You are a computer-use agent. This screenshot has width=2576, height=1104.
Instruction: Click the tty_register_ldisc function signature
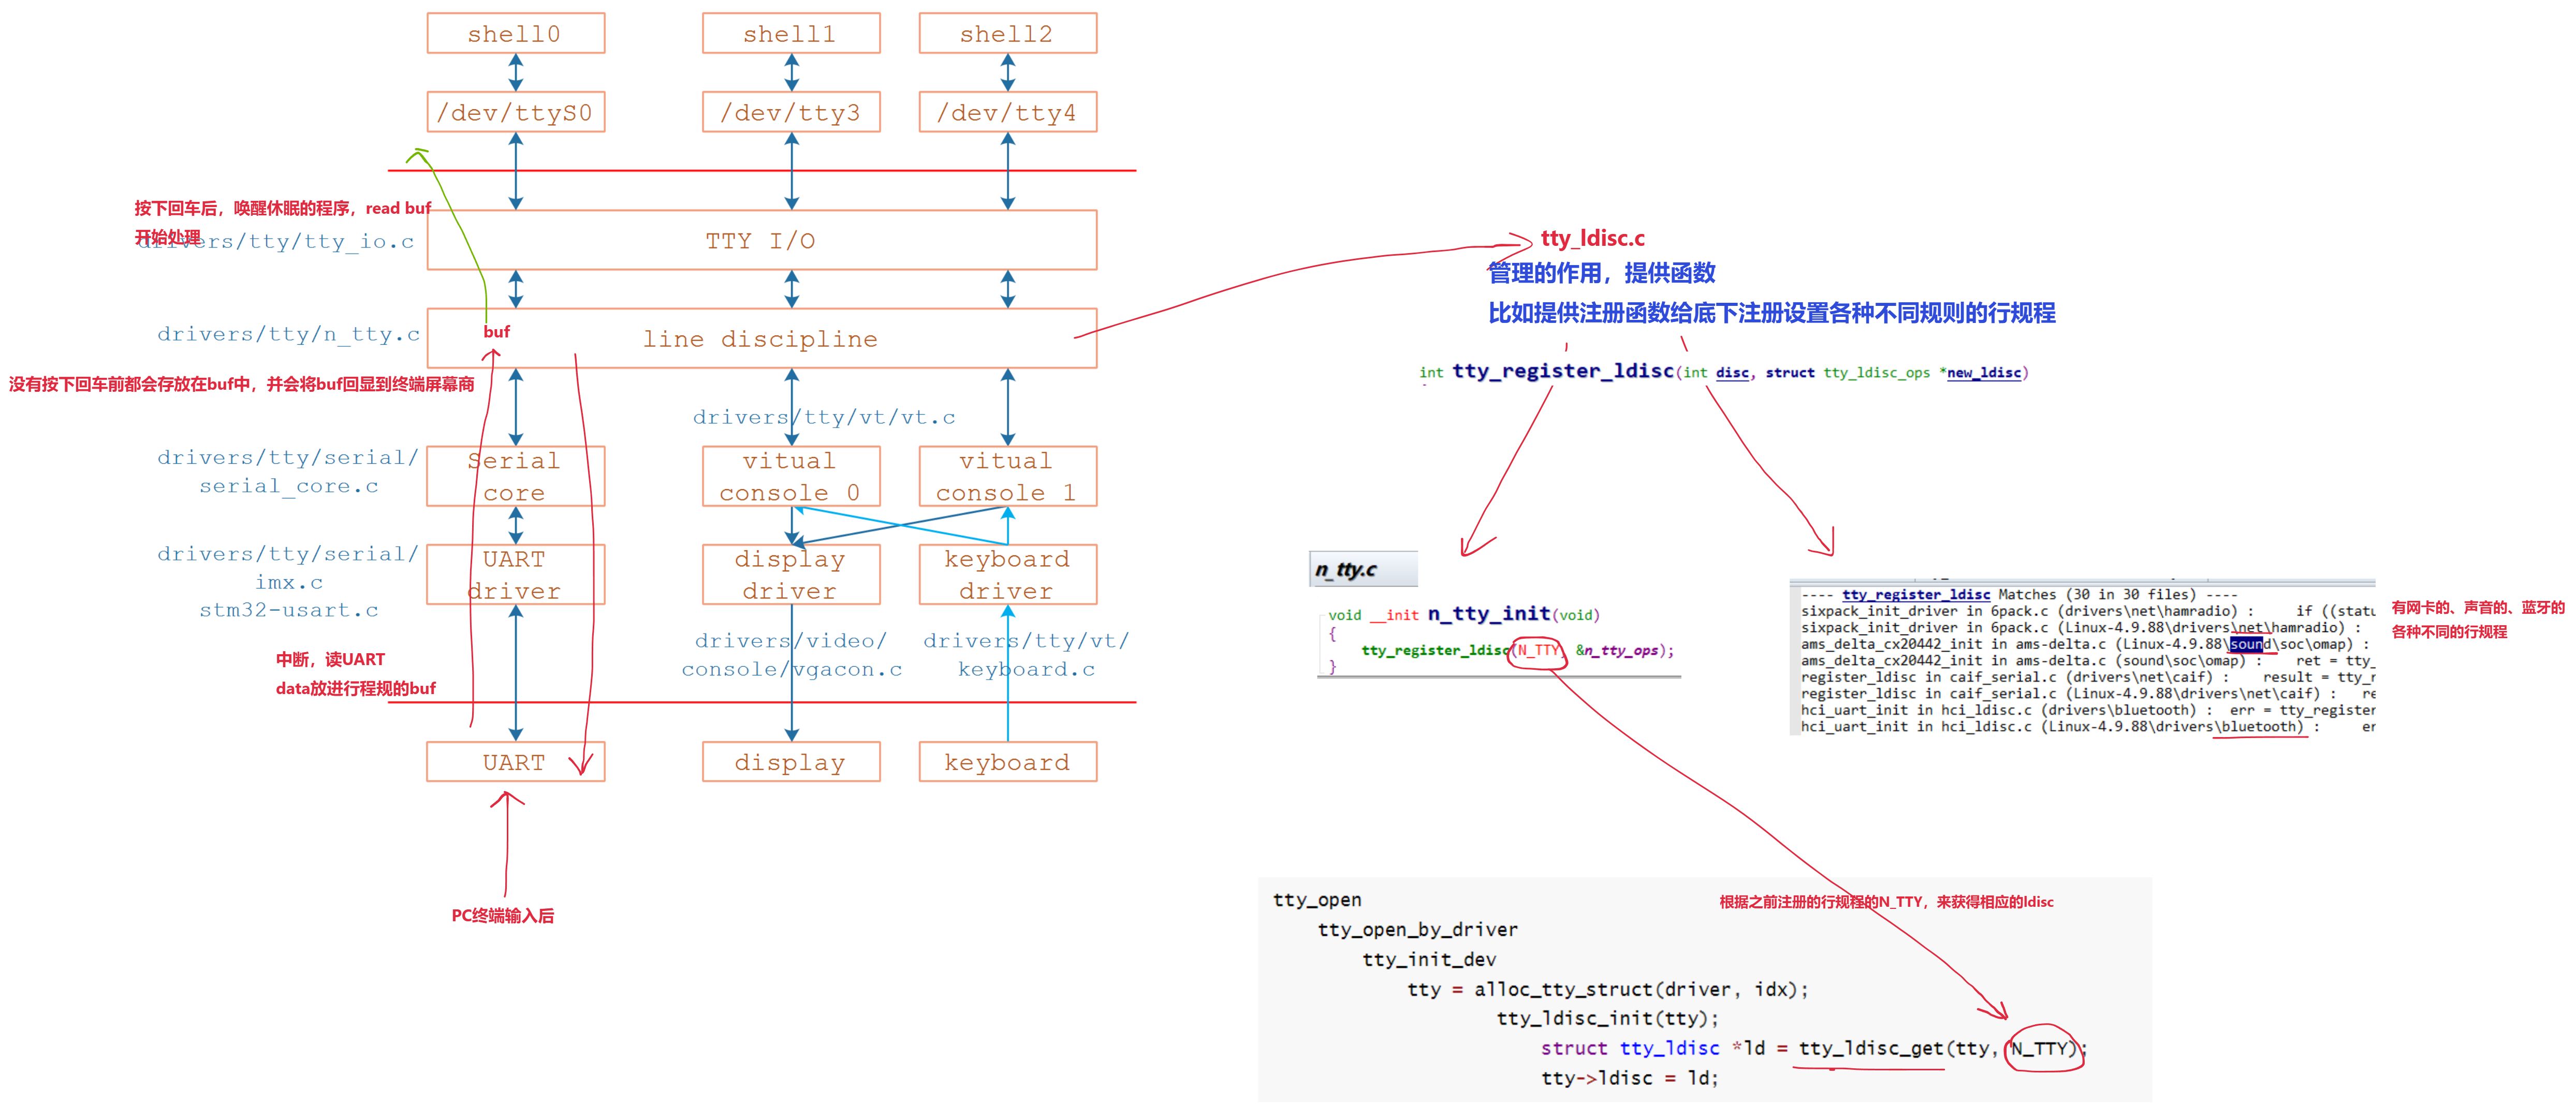click(1724, 371)
